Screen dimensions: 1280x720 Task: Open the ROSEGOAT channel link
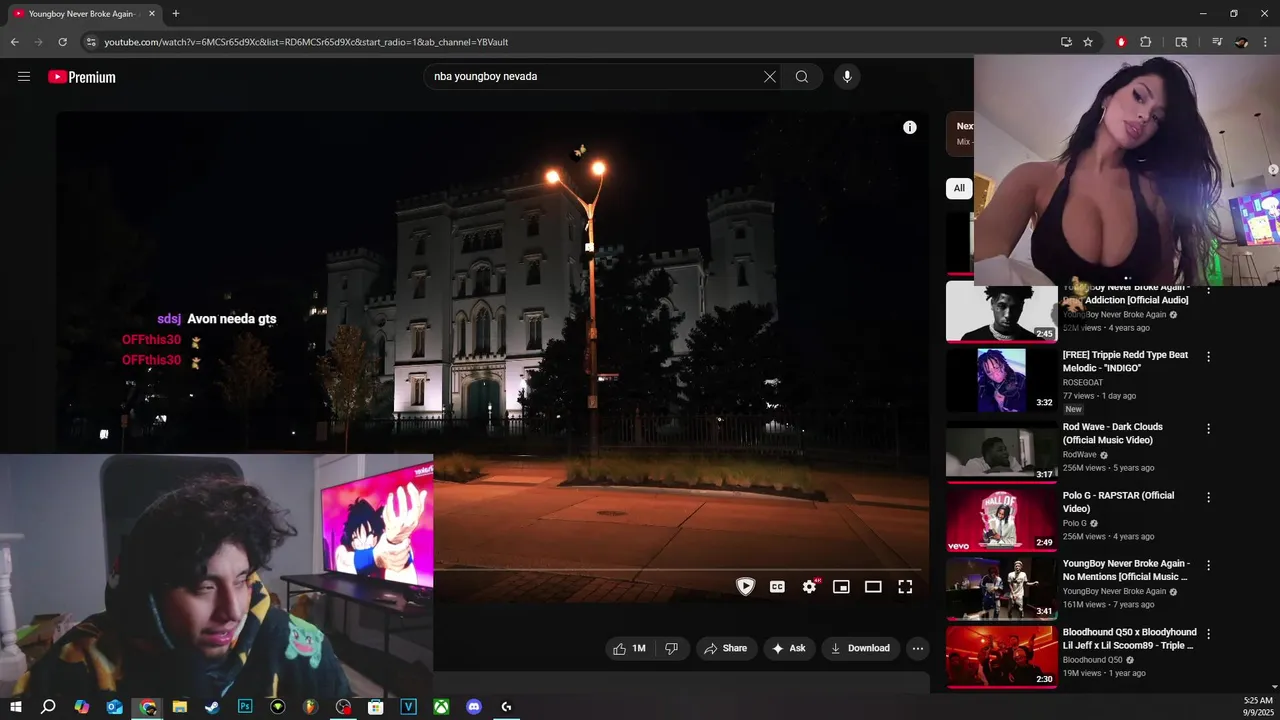1083,382
